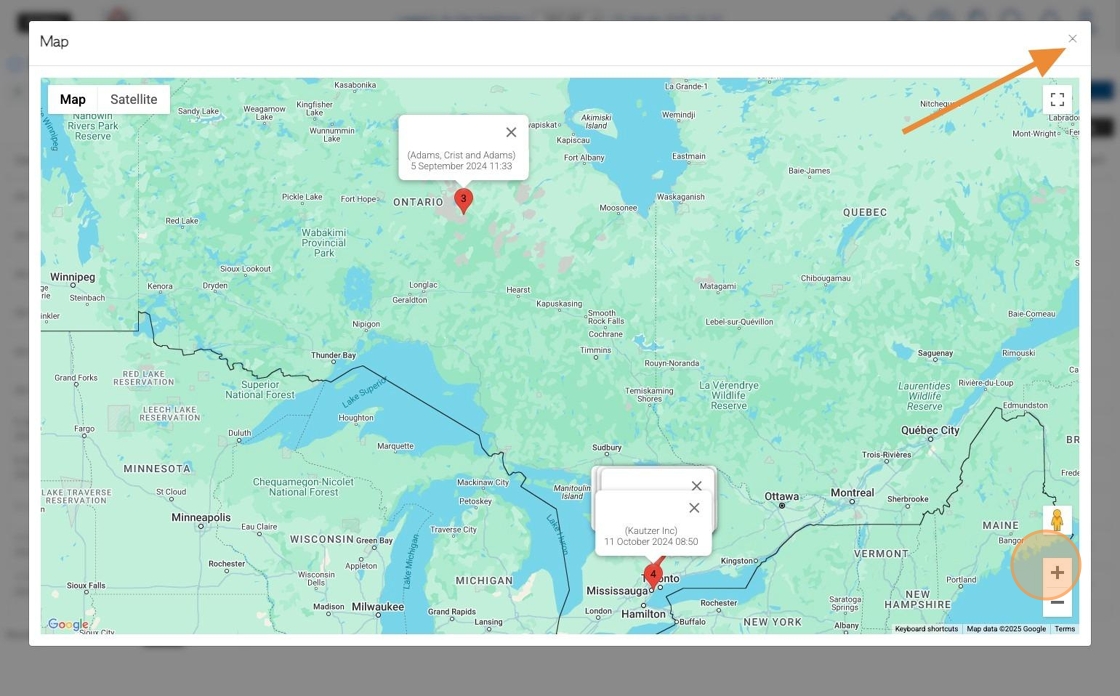Select the Map view type button
This screenshot has width=1120, height=696.
pos(73,99)
